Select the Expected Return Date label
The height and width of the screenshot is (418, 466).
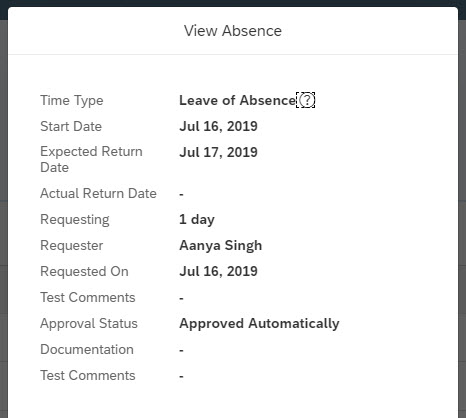pos(91,159)
